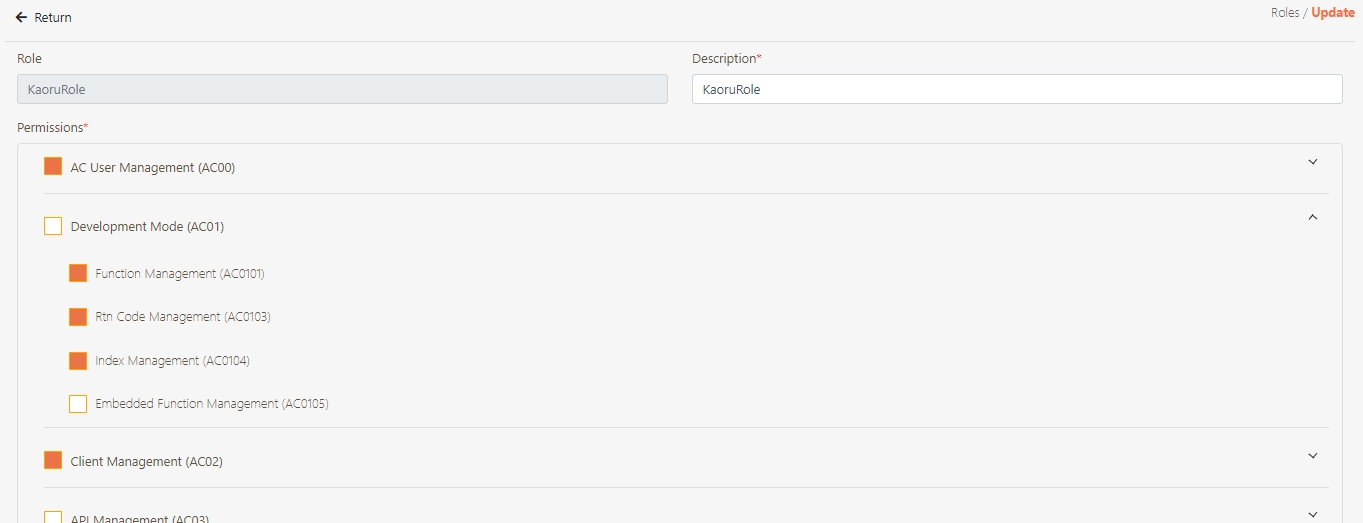Click the Client Management (AC02) label text
Screen dimensions: 1363x523
146,462
